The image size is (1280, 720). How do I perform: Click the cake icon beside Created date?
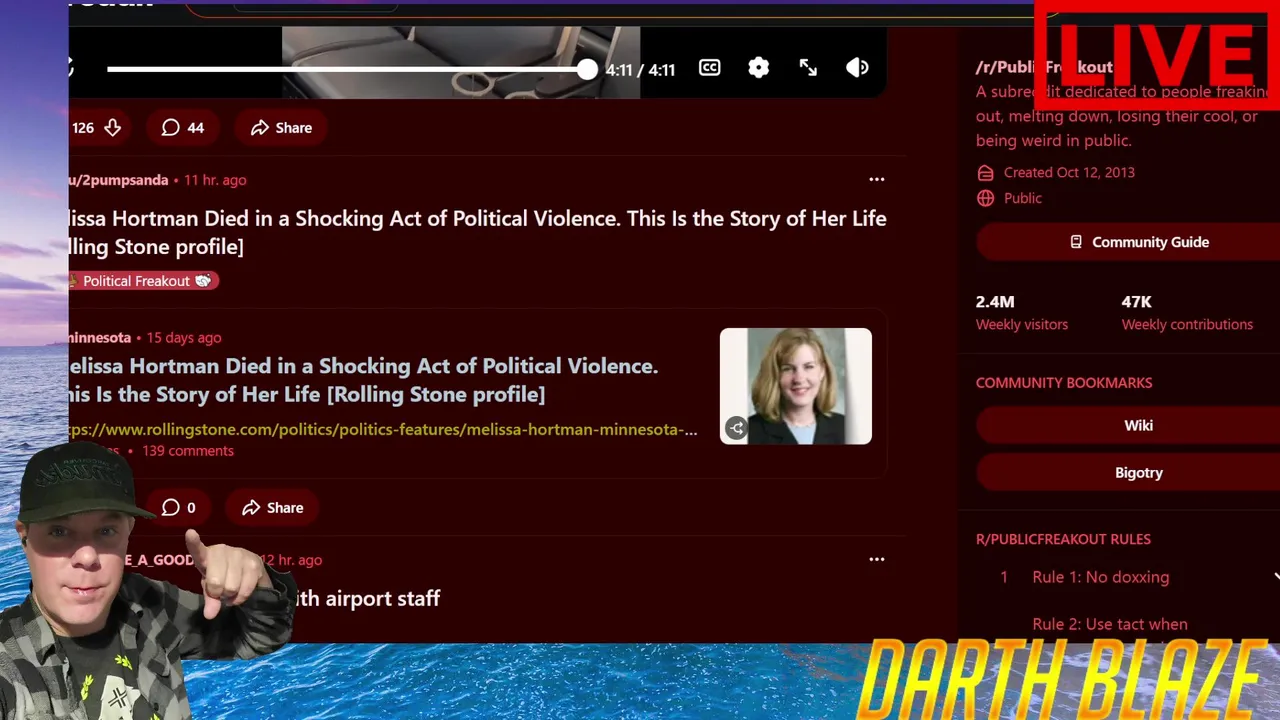985,173
